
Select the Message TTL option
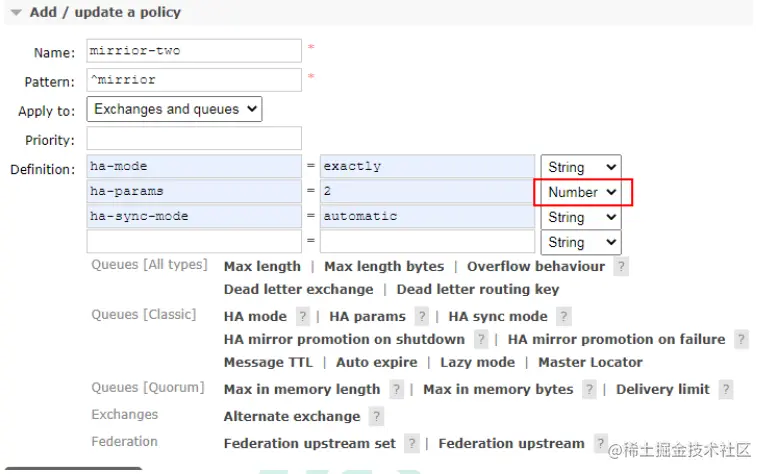(268, 362)
